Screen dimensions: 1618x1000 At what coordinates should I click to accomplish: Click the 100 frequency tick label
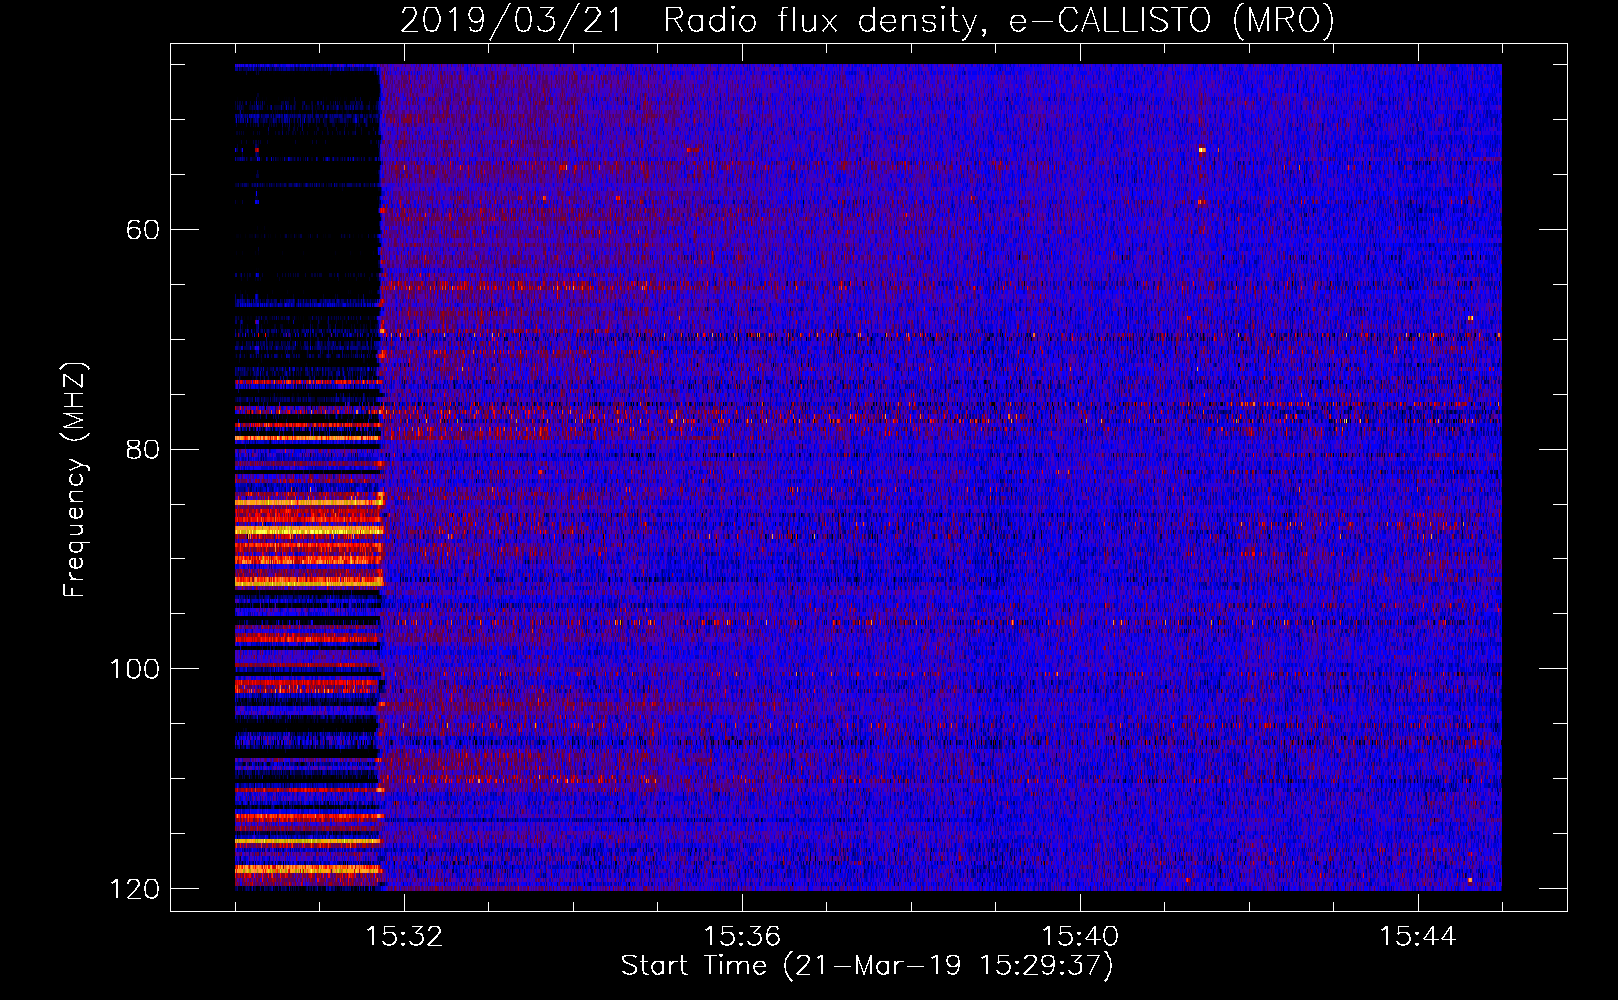(134, 669)
